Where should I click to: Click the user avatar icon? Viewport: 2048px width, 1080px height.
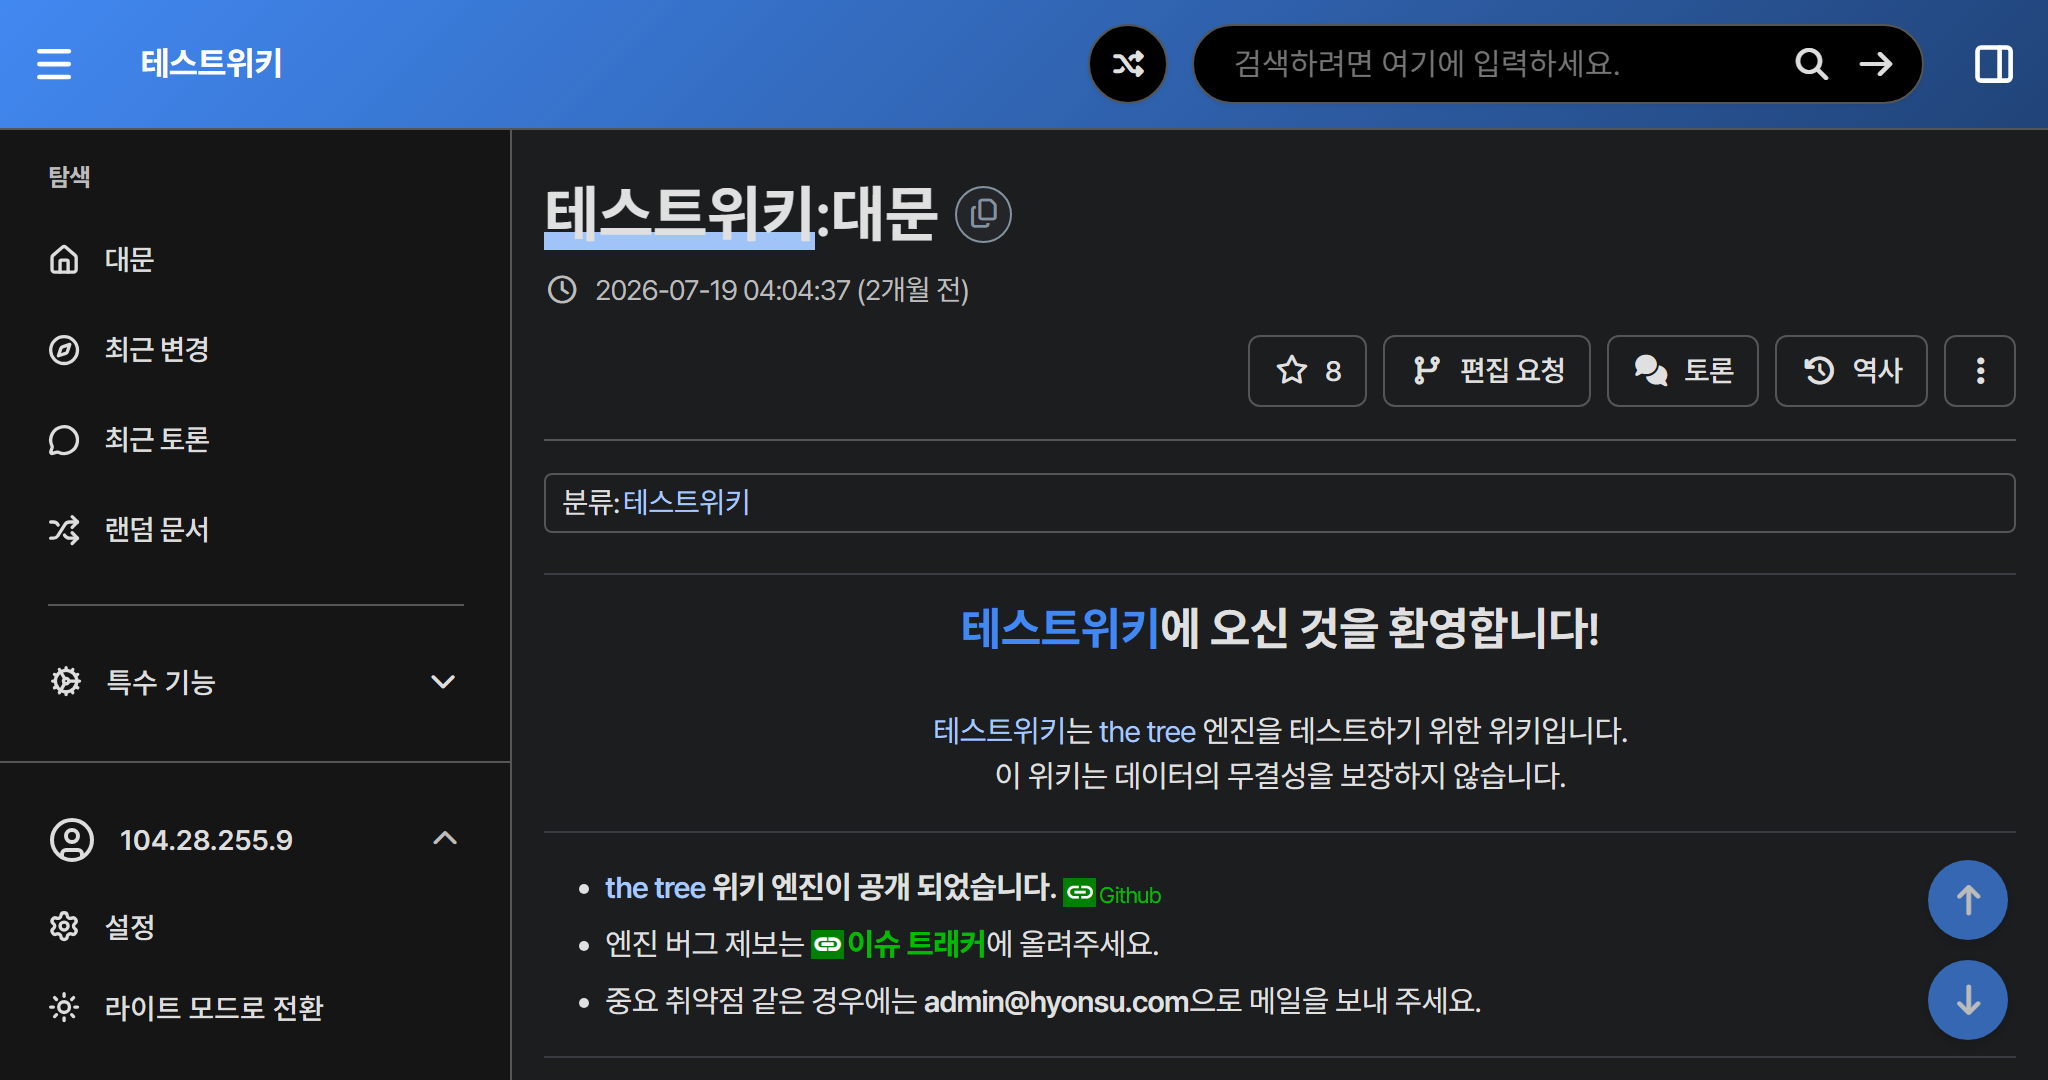click(x=72, y=840)
